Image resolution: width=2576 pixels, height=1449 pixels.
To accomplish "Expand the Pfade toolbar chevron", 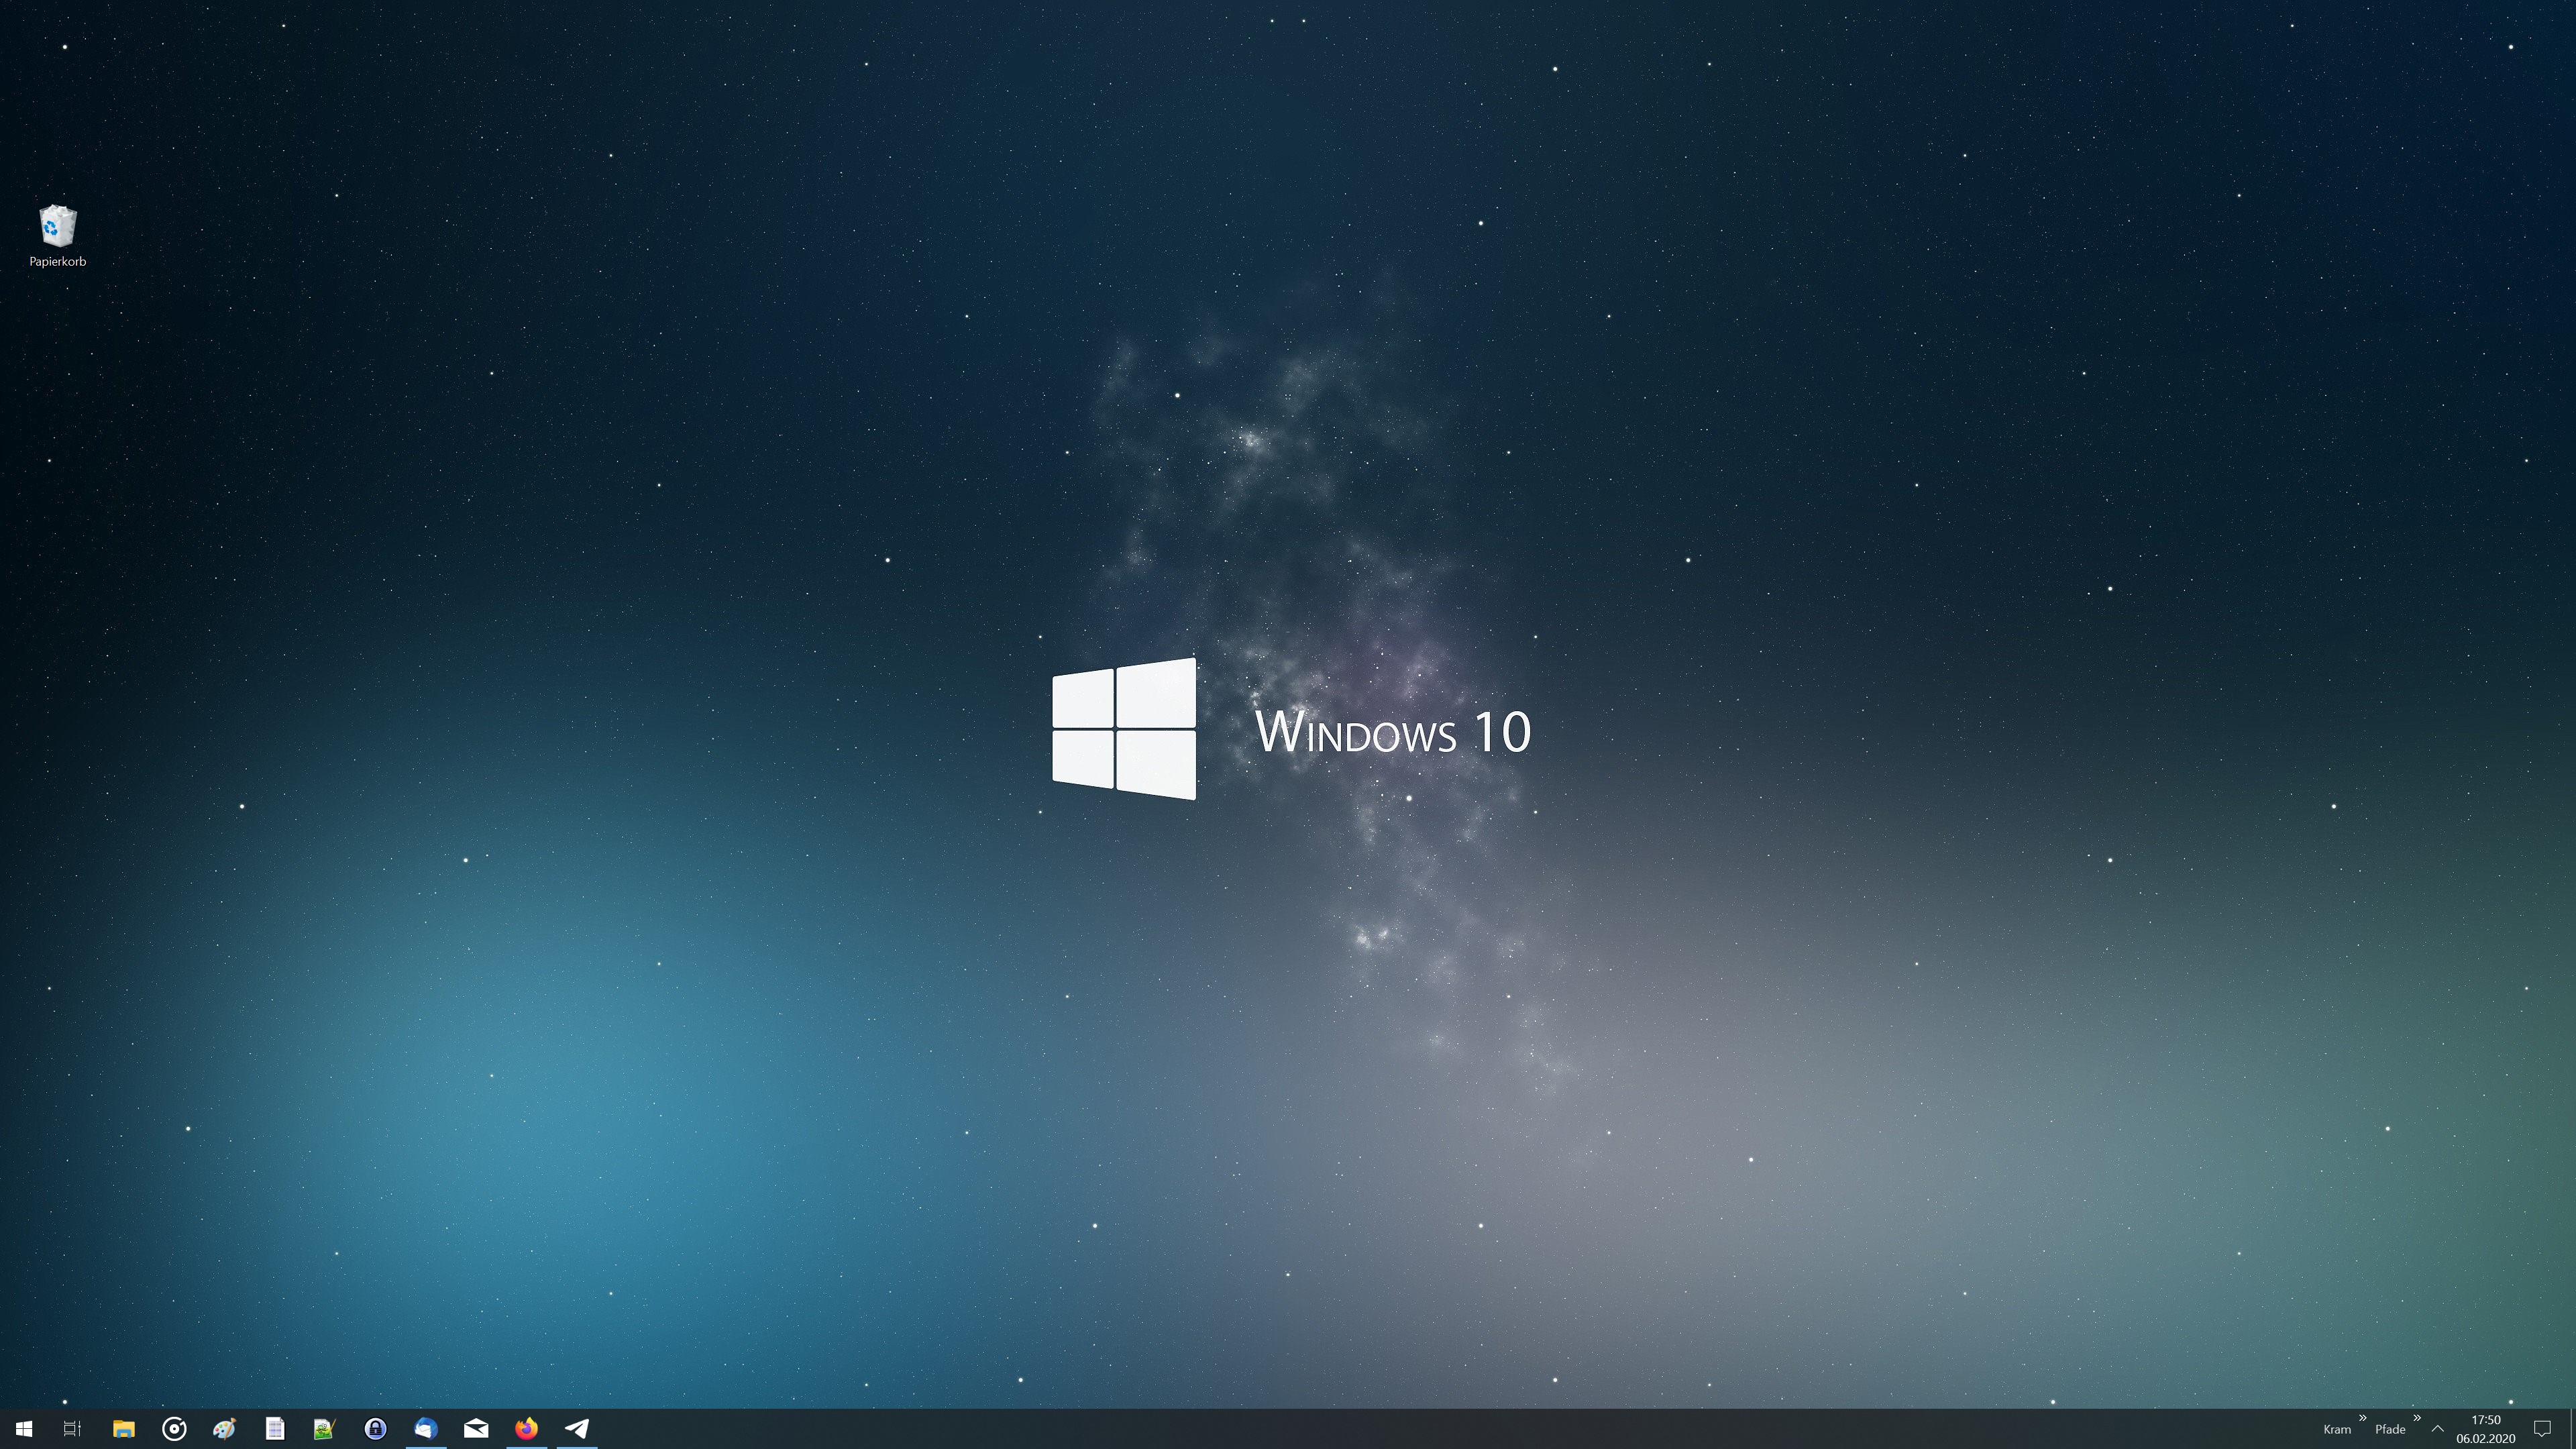I will coord(2417,1417).
